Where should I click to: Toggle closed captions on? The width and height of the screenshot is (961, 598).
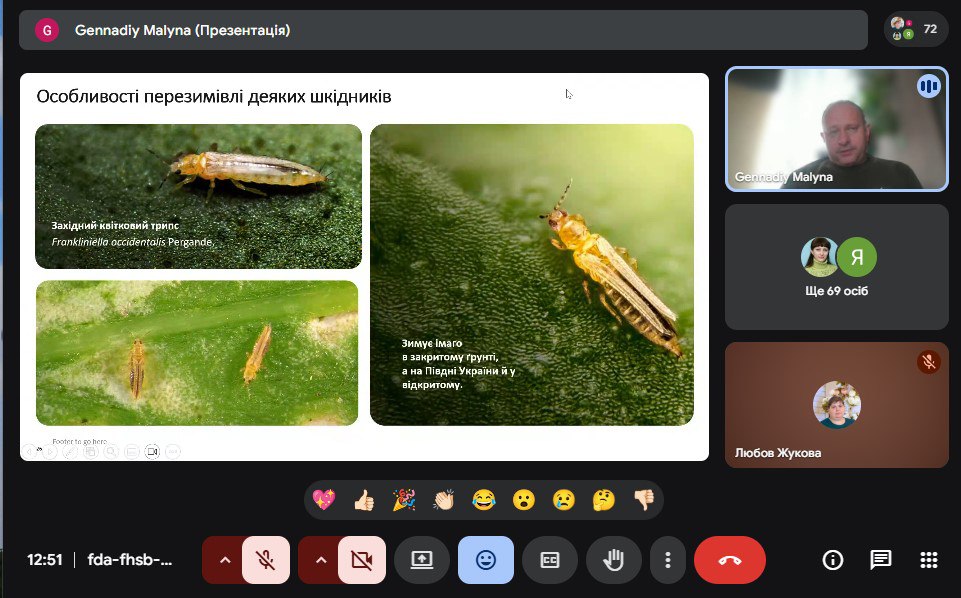coord(549,560)
